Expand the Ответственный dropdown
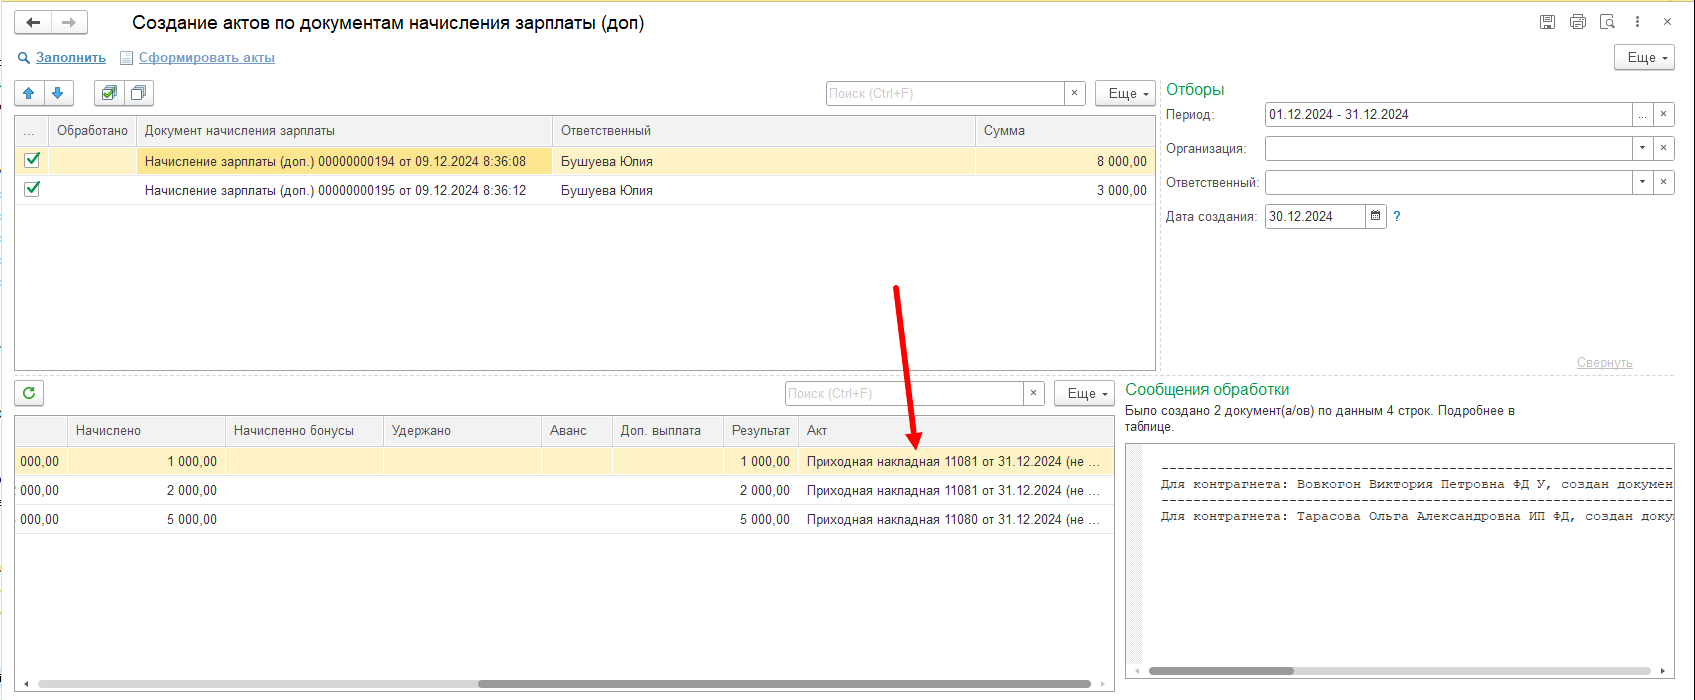Viewport: 1695px width, 700px height. pos(1642,182)
